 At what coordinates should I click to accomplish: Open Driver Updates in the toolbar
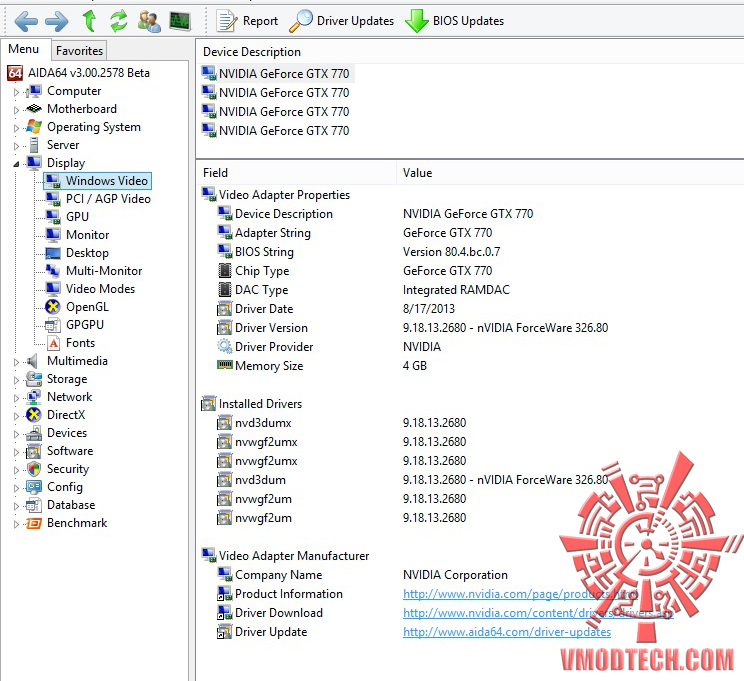click(x=342, y=21)
